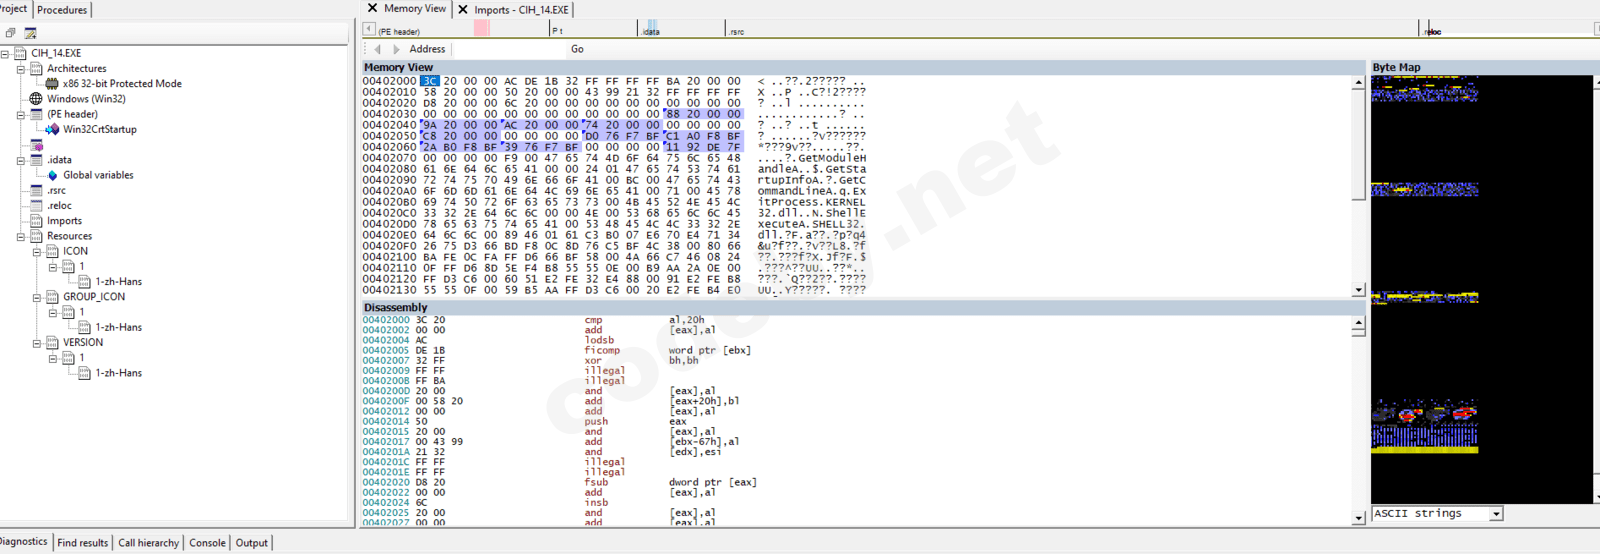Screen dimensions: 1600x554
Task: Click the (PE header) section icon in the tree
Action: 36,114
